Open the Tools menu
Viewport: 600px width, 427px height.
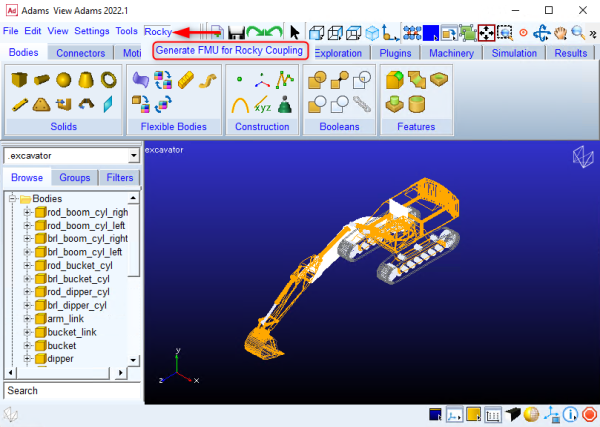[127, 31]
